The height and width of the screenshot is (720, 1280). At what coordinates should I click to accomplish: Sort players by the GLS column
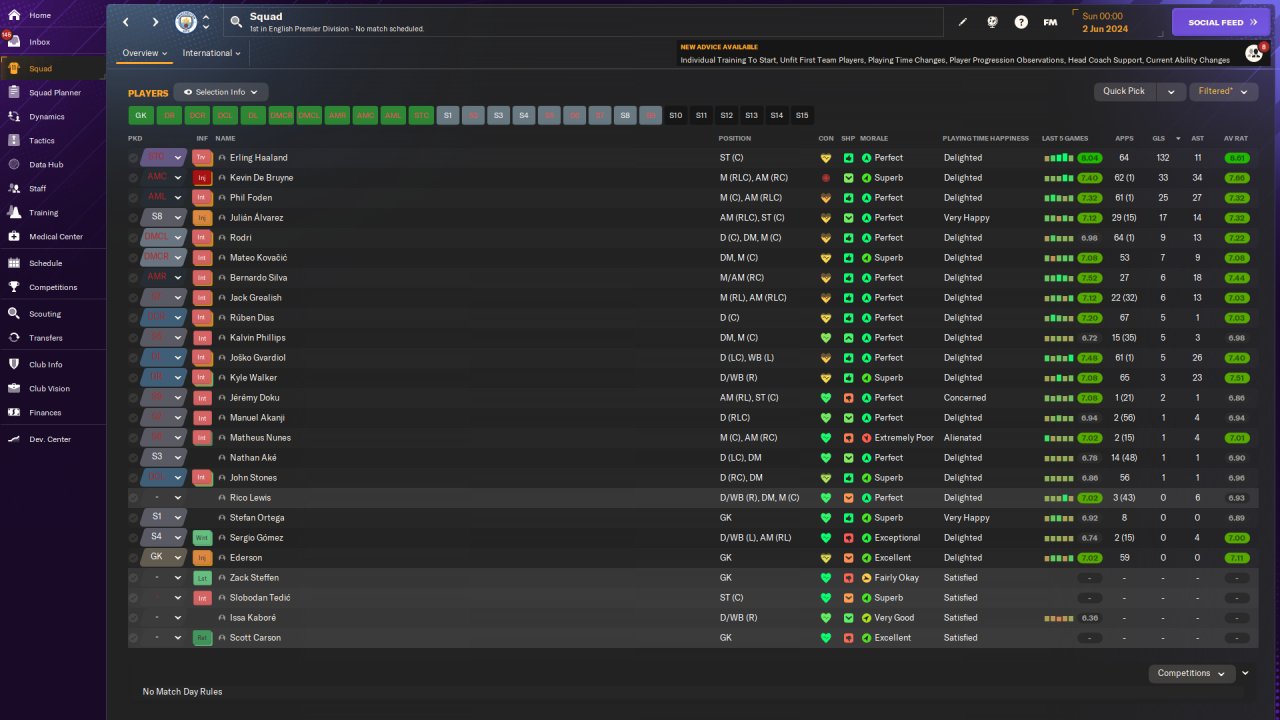click(1157, 138)
